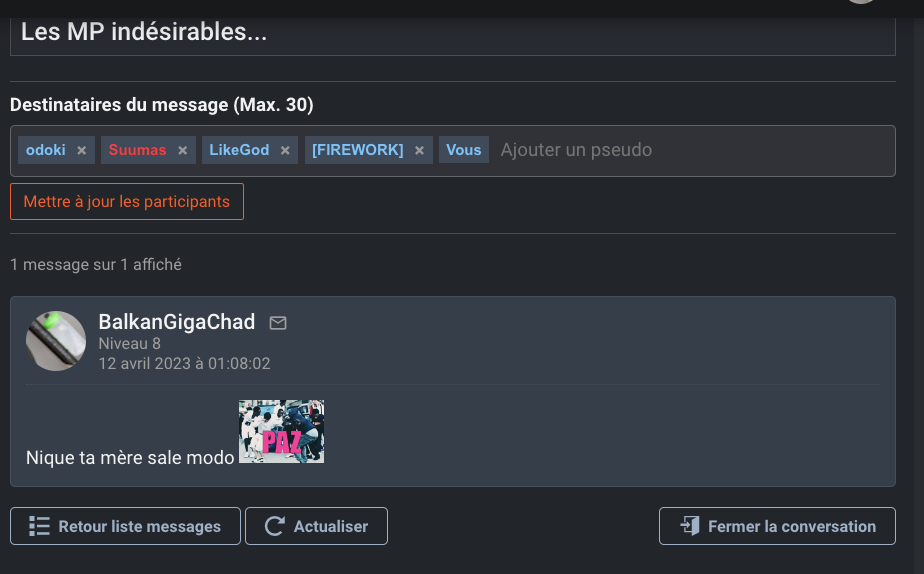This screenshot has width=924, height=574.
Task: Click Fermer la conversation button
Action: click(777, 526)
